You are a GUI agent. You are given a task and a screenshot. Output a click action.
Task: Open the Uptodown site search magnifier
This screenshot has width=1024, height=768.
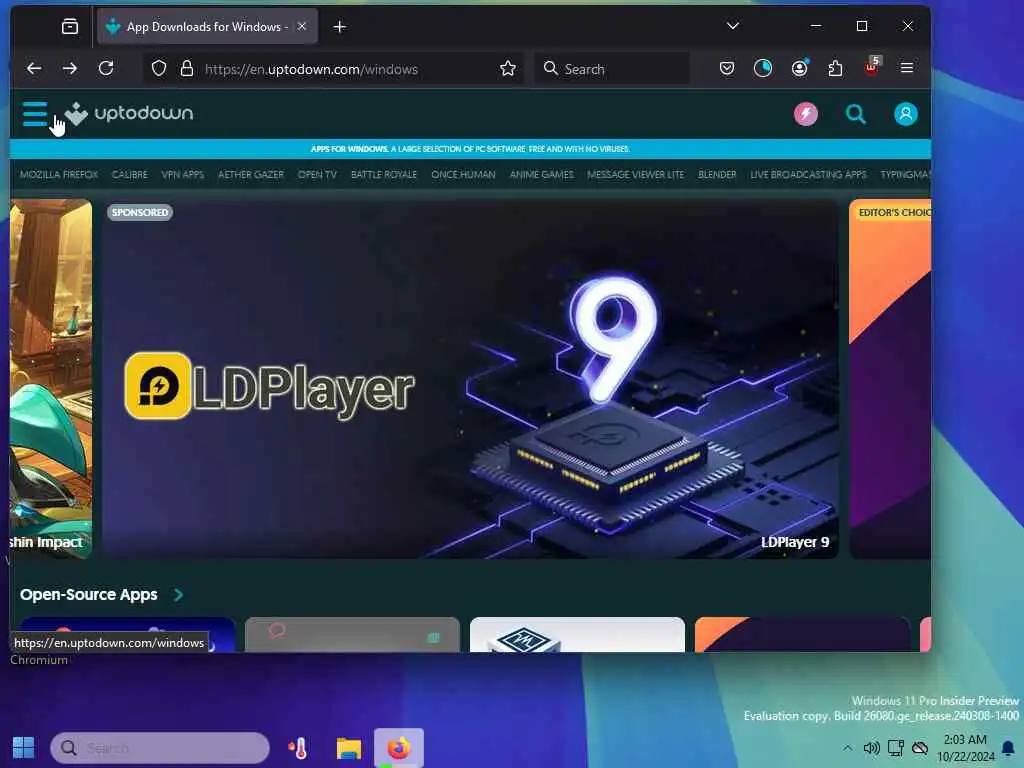856,114
